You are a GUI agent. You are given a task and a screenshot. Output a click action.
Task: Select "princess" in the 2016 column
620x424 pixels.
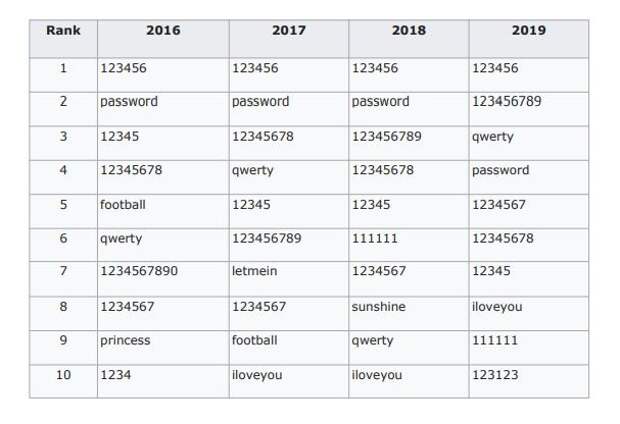tap(125, 341)
